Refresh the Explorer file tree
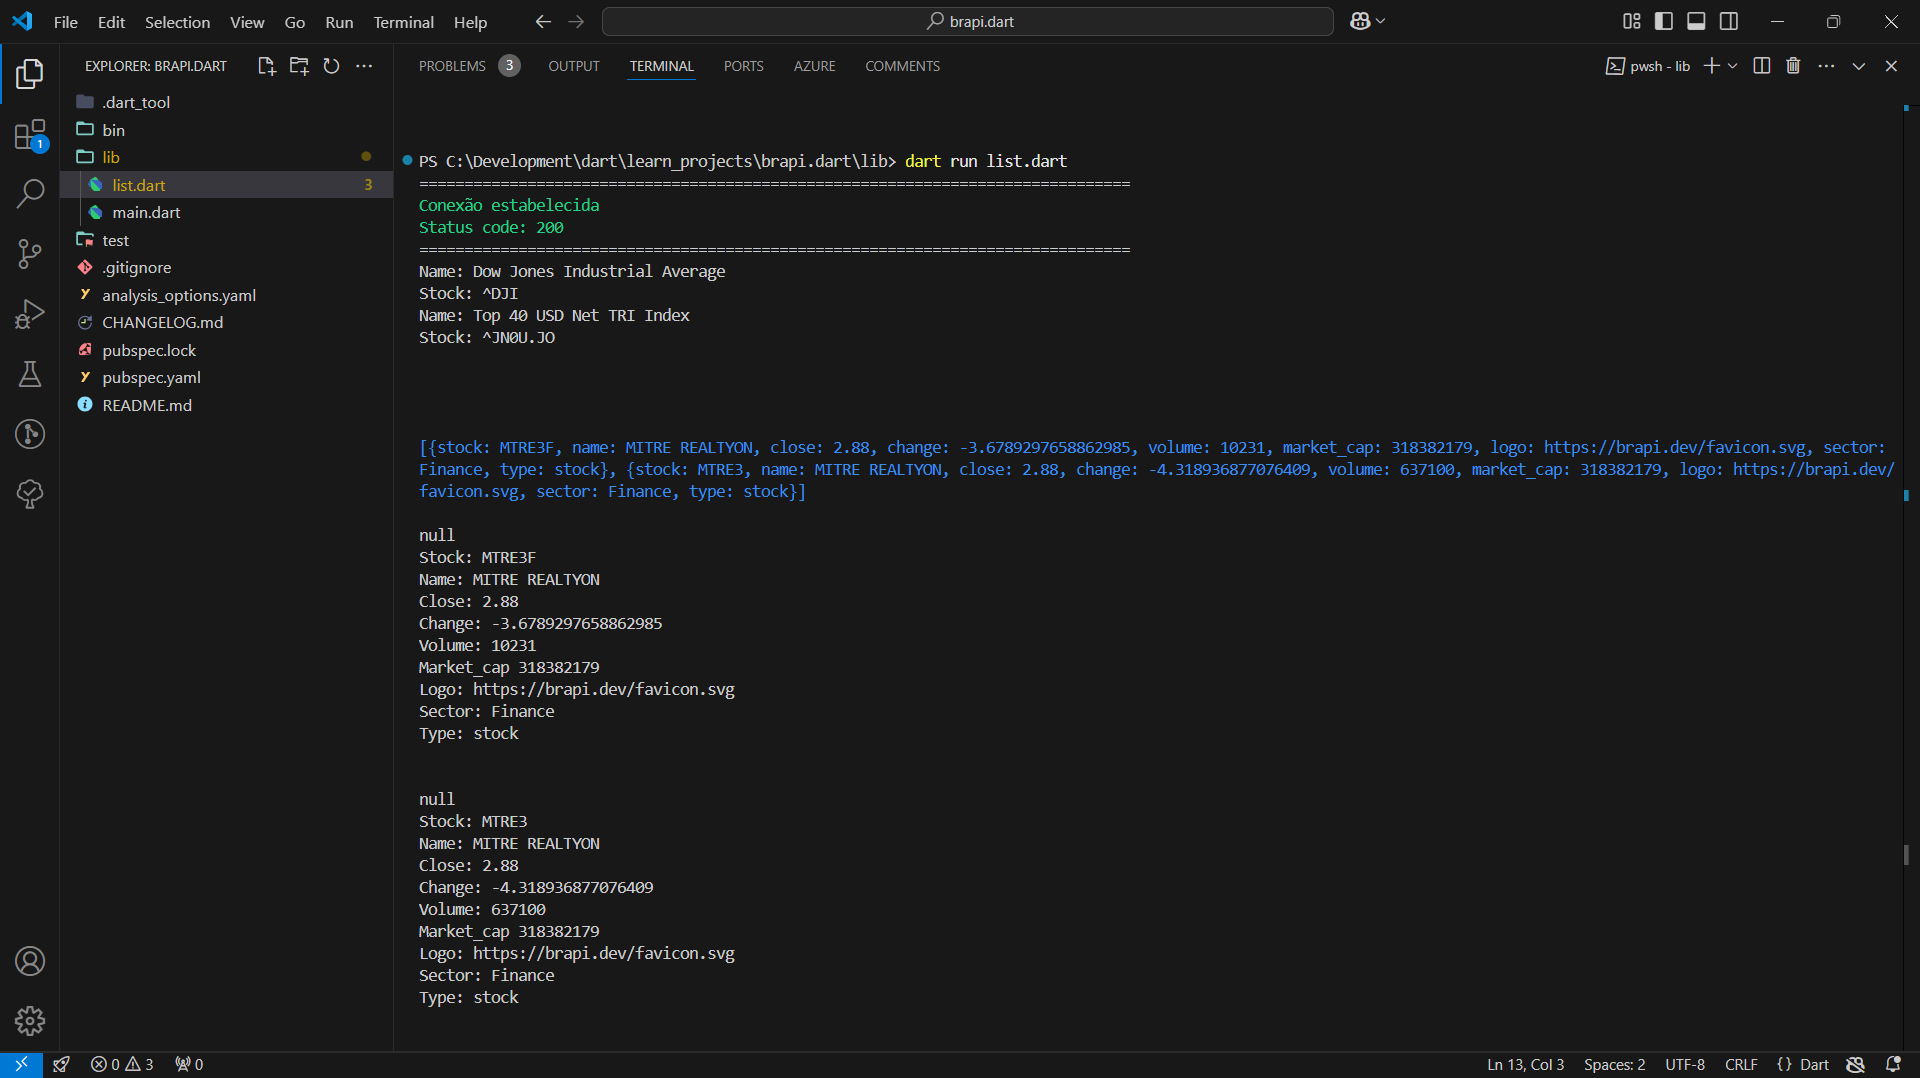The image size is (1920, 1078). (x=332, y=66)
